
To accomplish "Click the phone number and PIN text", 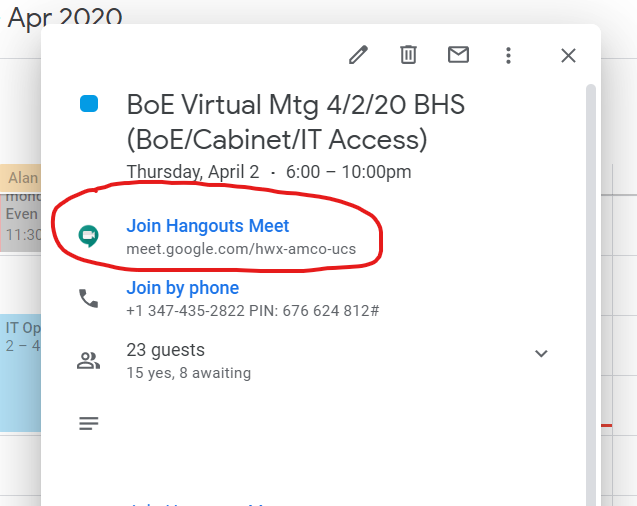I will (x=253, y=311).
